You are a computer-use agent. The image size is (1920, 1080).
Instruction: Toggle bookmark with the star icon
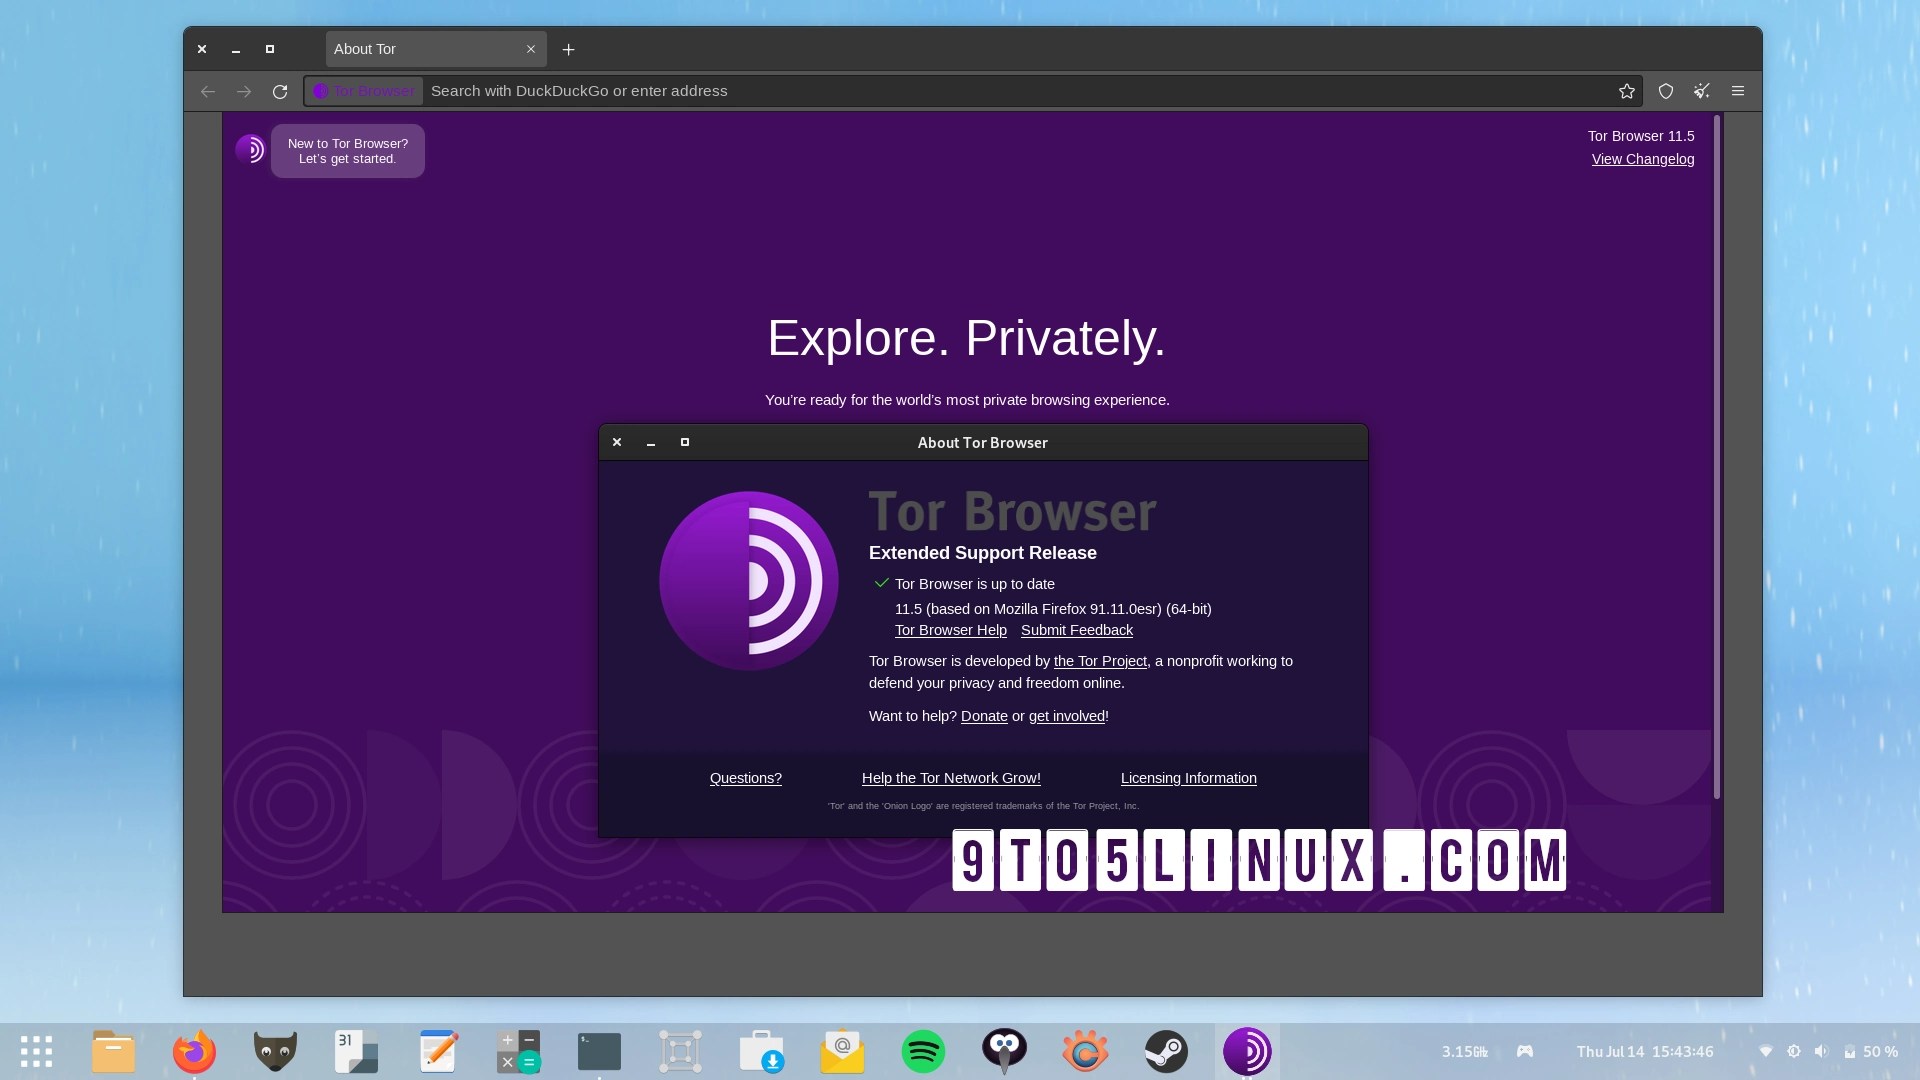(x=1627, y=90)
